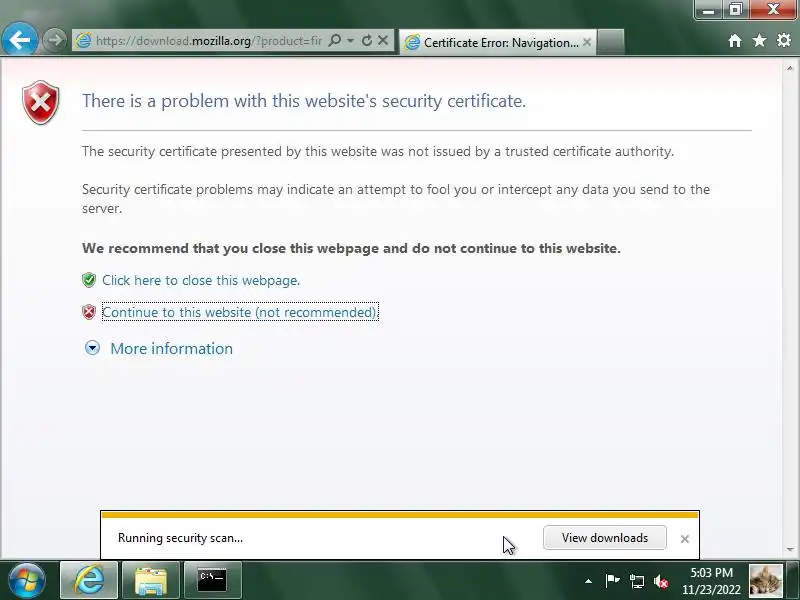Show hidden tray icons arrow
The width and height of the screenshot is (800, 600).
pos(588,581)
